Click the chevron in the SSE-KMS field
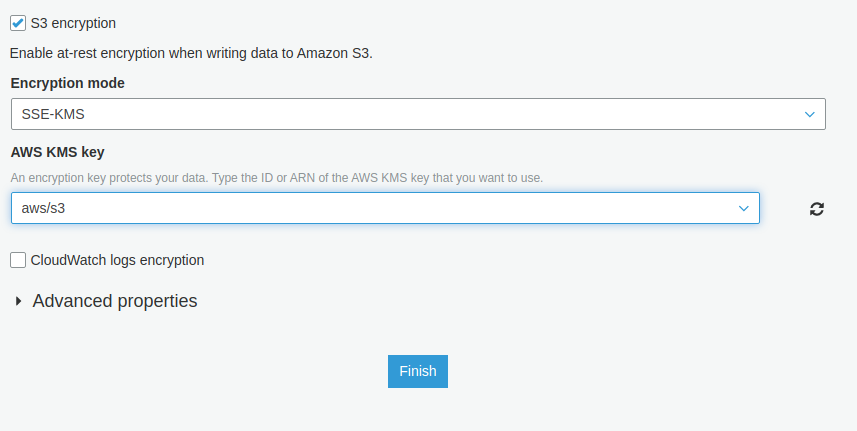 coord(810,114)
